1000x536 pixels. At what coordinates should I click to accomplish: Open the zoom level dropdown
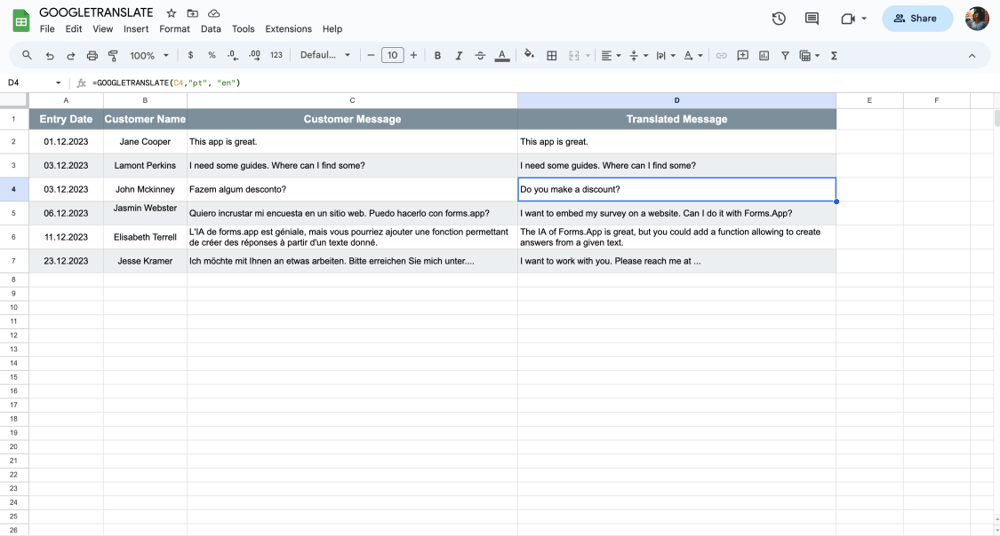point(149,56)
